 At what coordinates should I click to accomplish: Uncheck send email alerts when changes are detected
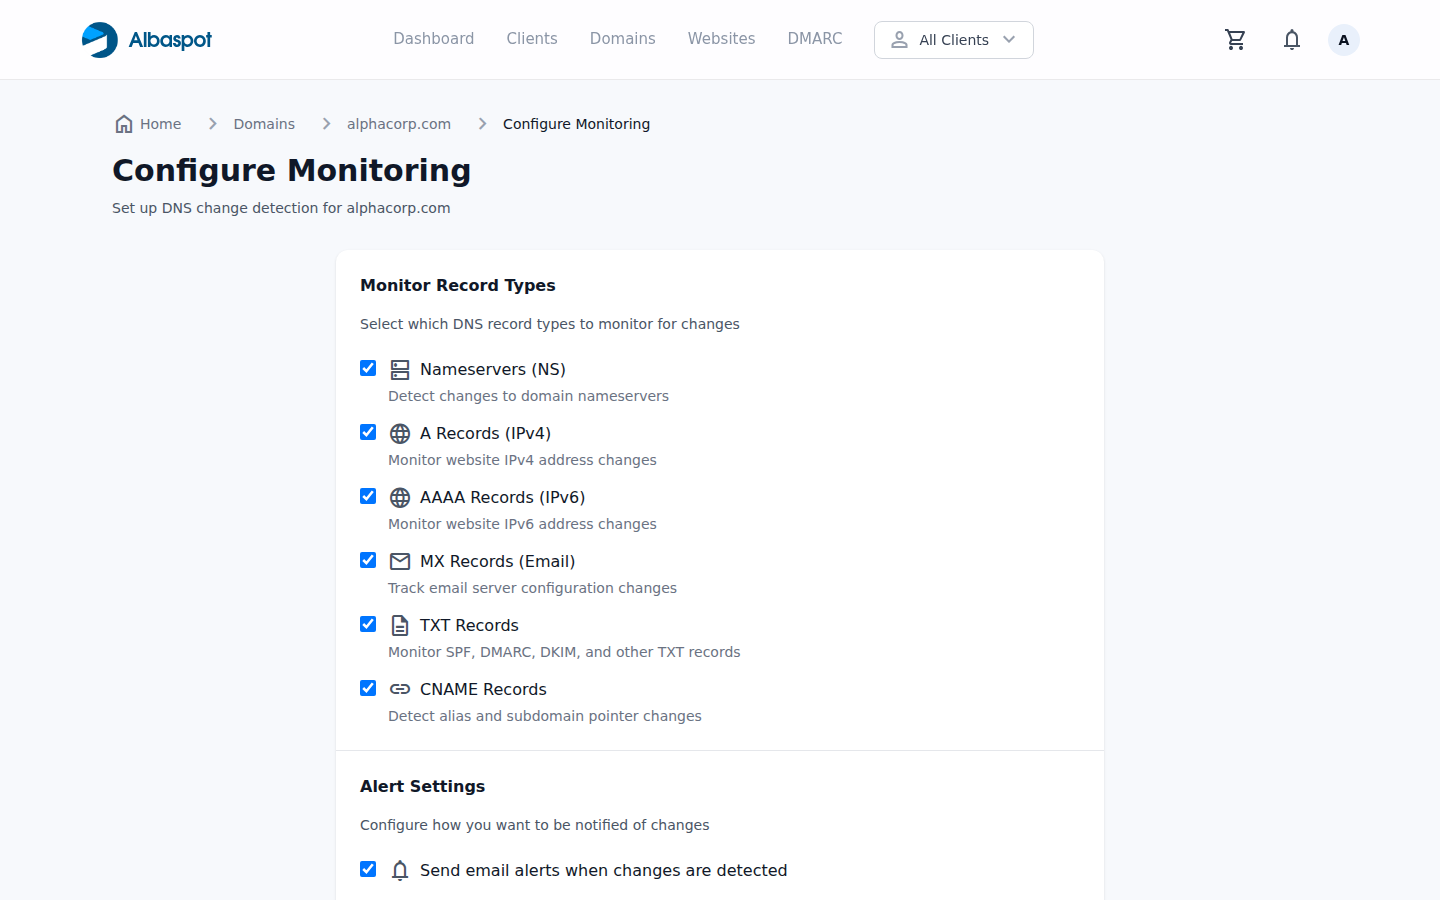tap(368, 869)
